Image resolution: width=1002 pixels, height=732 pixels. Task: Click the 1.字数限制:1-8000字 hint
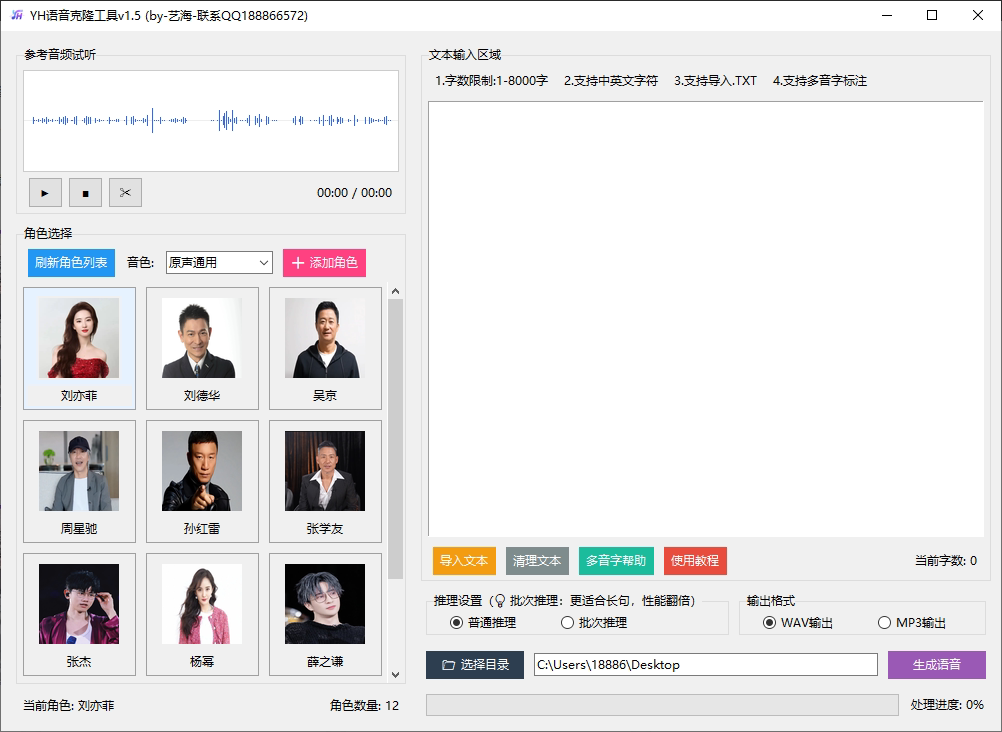491,81
